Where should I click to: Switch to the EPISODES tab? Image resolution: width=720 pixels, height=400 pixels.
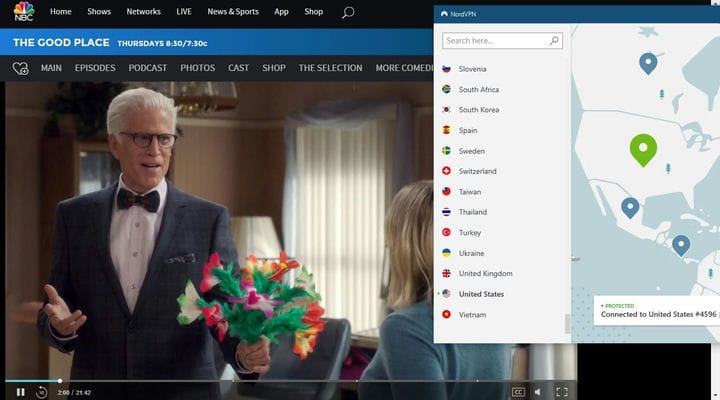[x=95, y=68]
